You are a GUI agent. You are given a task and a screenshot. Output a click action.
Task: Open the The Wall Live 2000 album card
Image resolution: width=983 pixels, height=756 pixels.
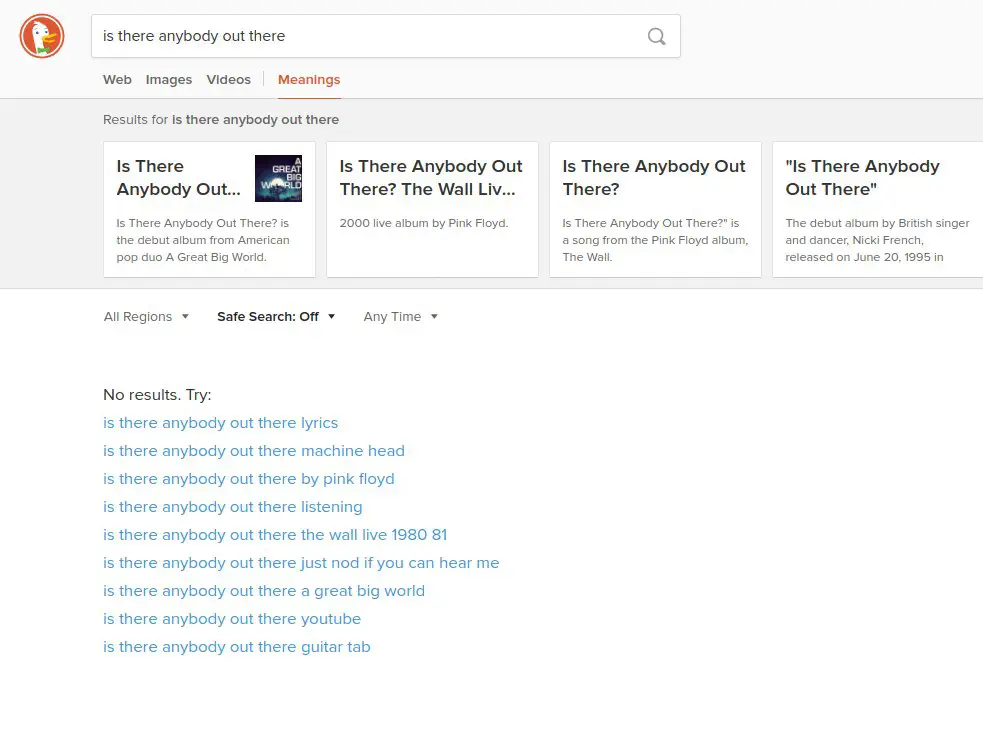point(432,209)
